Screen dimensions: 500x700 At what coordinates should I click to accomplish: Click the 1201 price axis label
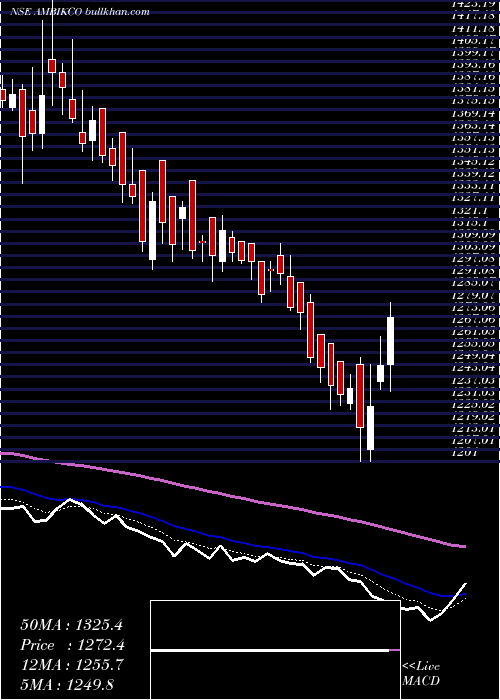coord(464,453)
